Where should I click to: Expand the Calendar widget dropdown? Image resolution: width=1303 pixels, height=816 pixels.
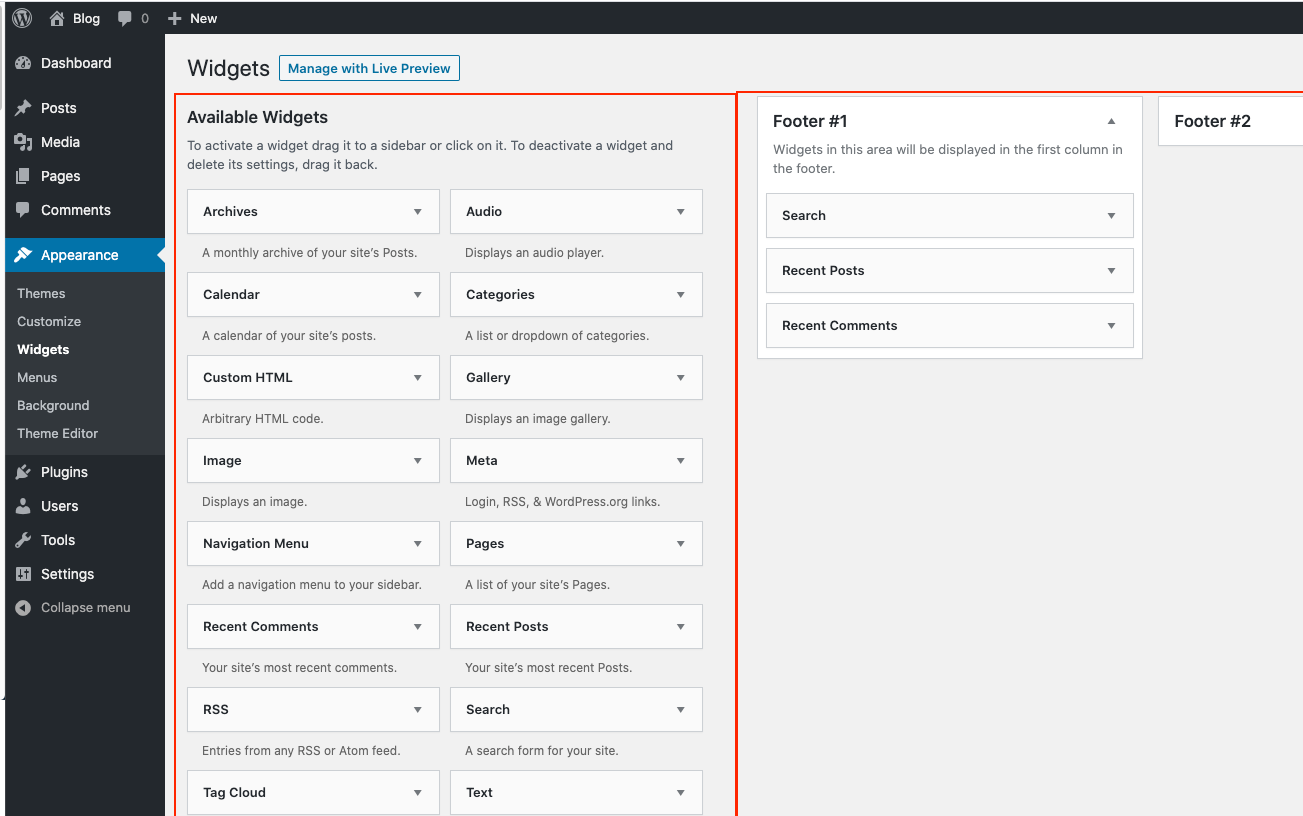click(420, 294)
